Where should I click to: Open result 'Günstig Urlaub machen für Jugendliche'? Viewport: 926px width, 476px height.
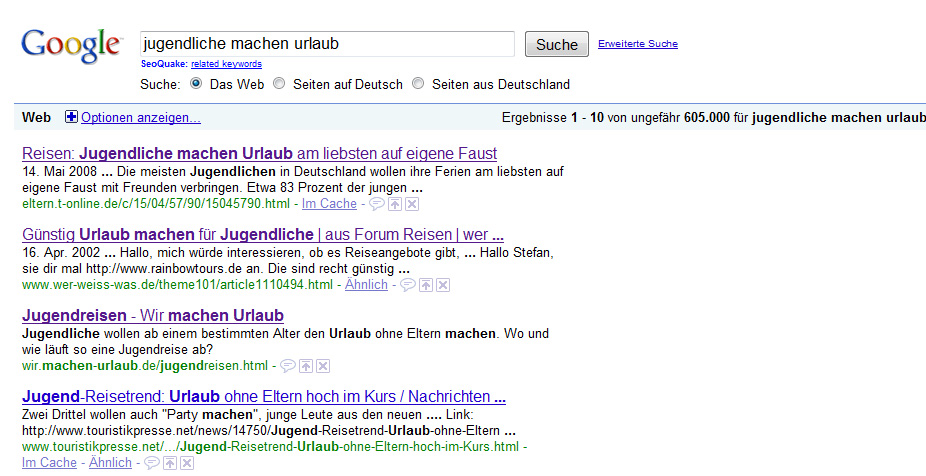click(x=263, y=234)
